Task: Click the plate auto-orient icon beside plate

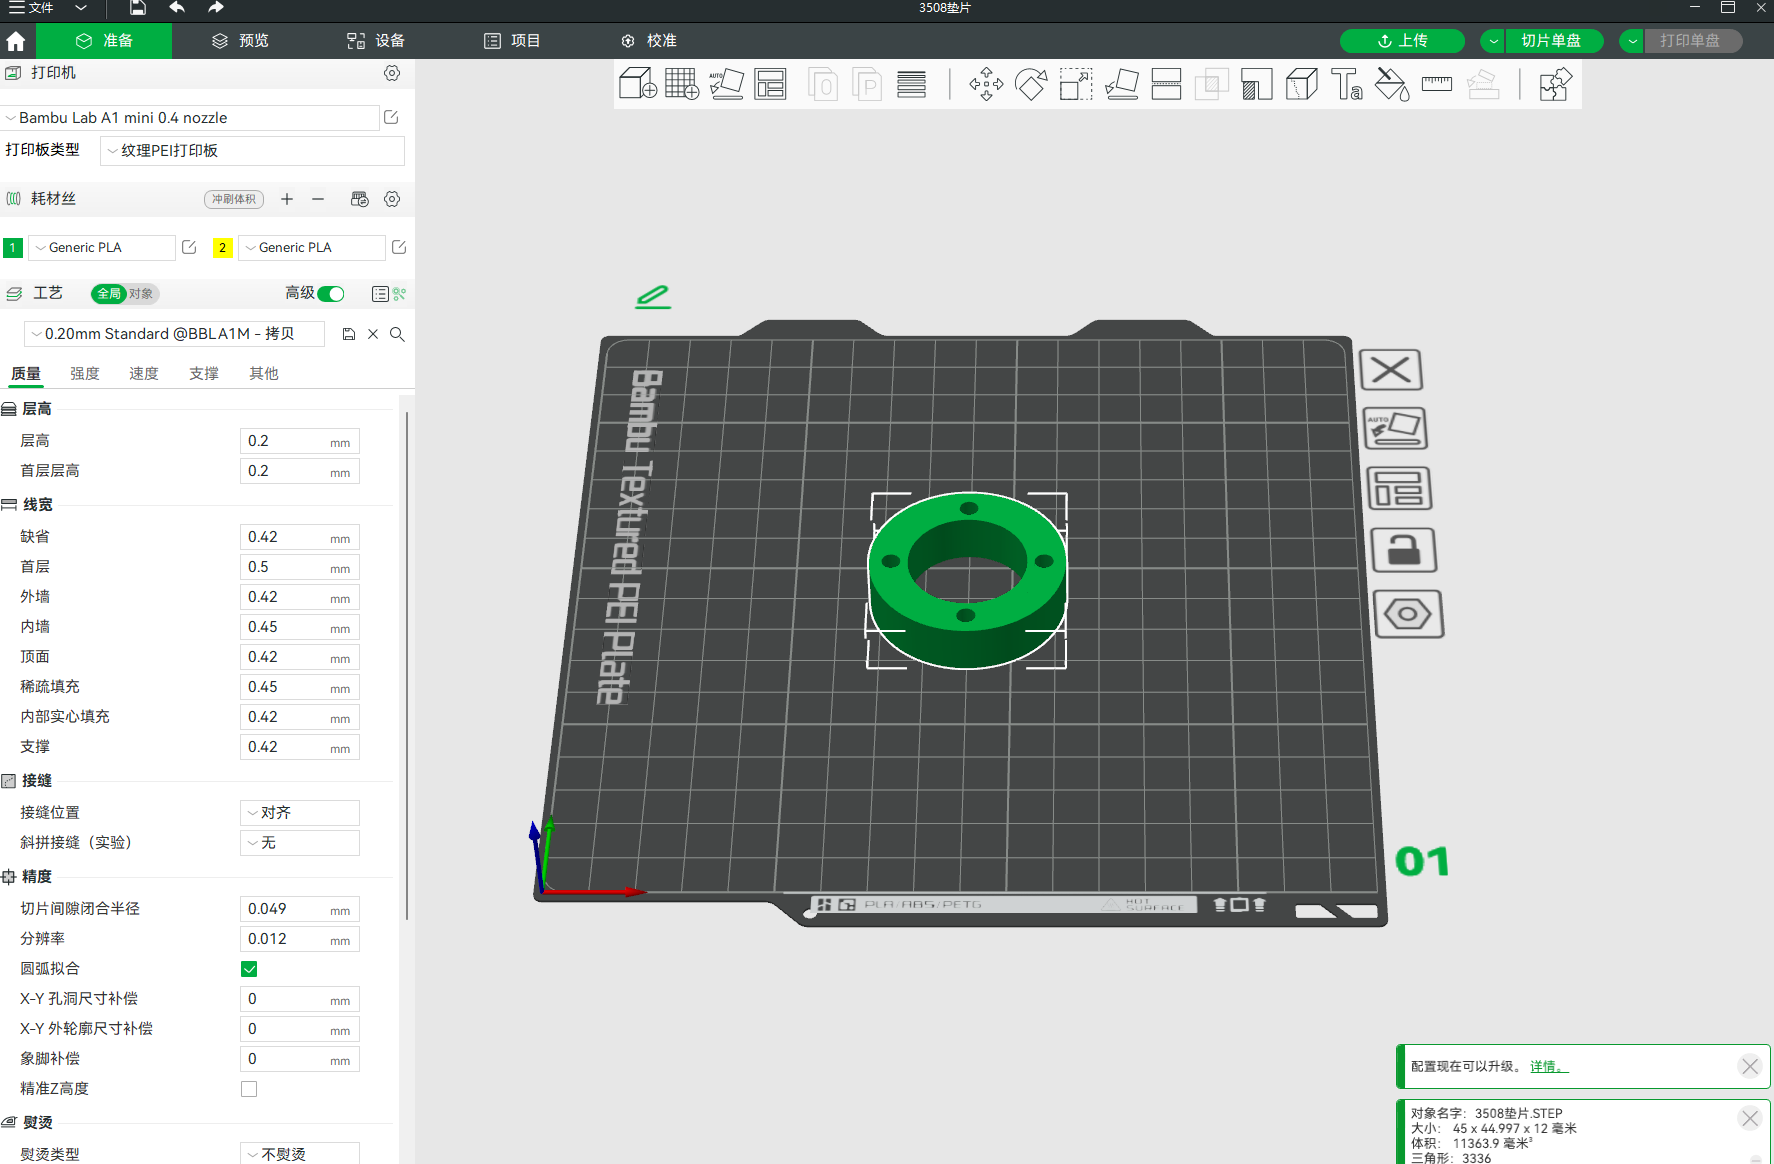Action: tap(1396, 428)
